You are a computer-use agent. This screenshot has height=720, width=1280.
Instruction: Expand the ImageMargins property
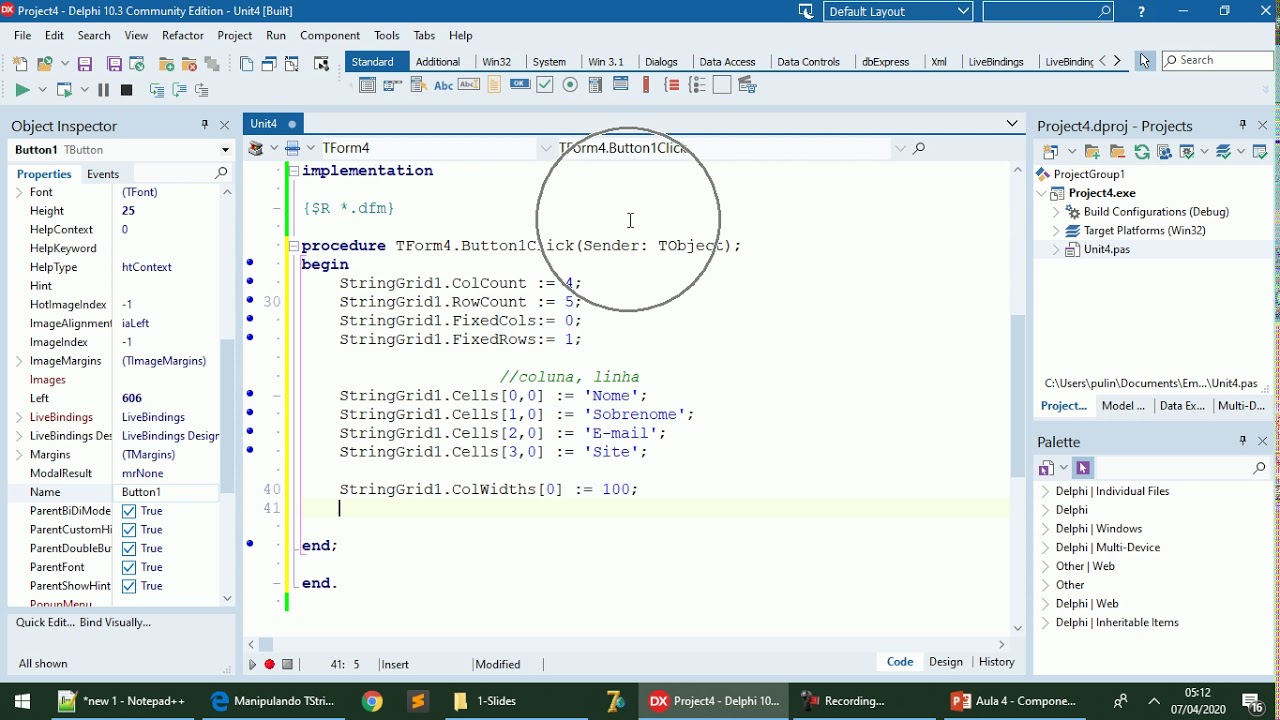point(19,361)
